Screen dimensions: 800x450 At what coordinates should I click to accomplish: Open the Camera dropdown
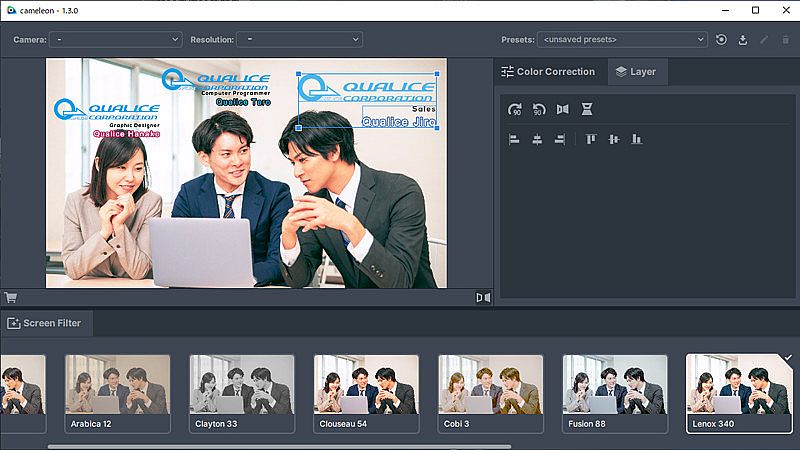[116, 40]
